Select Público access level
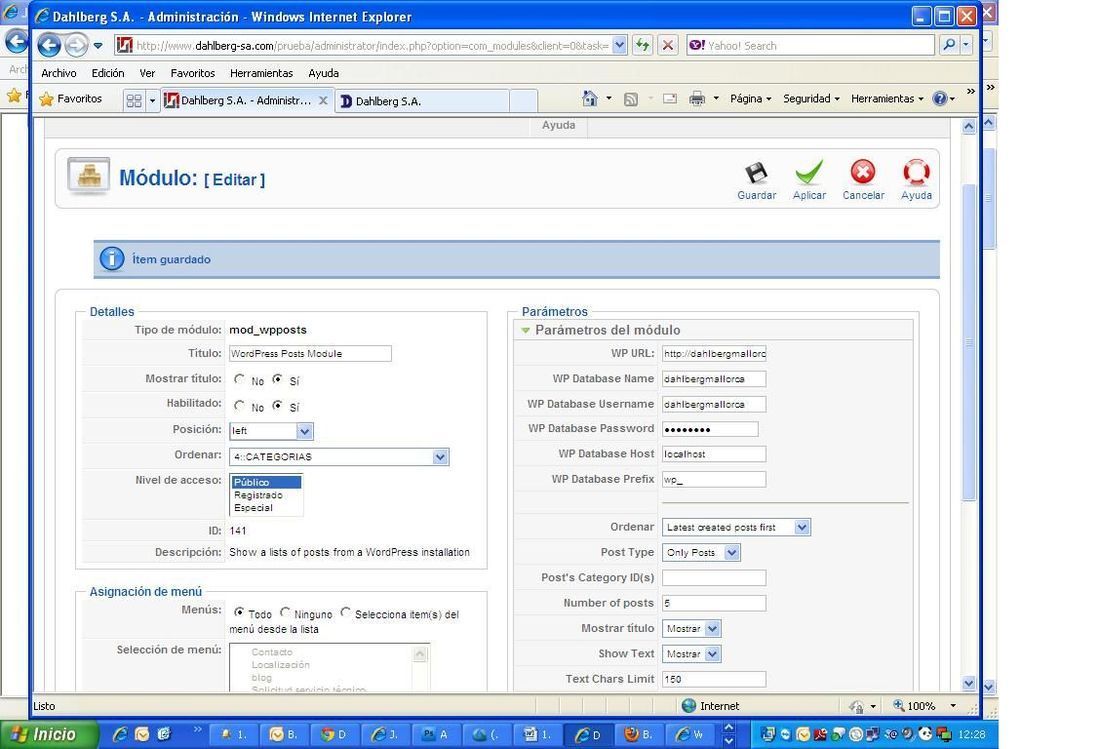The width and height of the screenshot is (1100, 749). click(x=267, y=483)
